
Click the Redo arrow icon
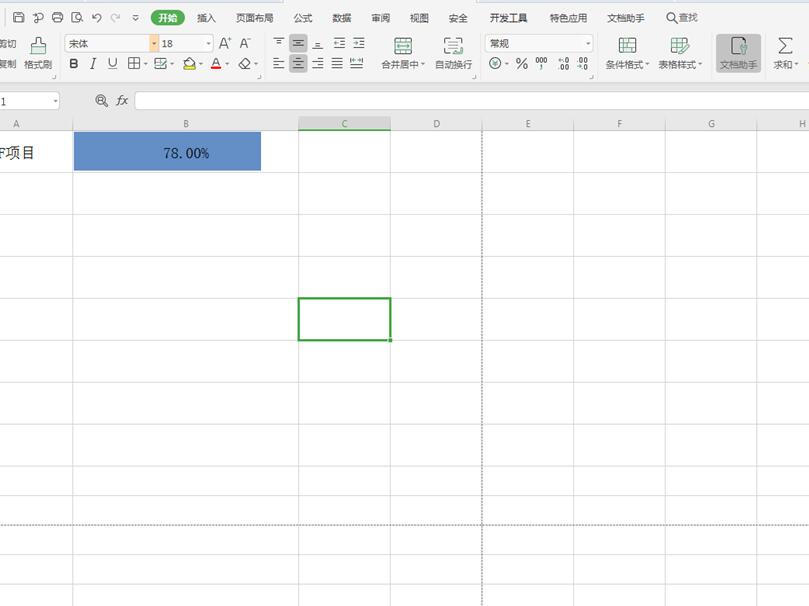click(x=116, y=18)
